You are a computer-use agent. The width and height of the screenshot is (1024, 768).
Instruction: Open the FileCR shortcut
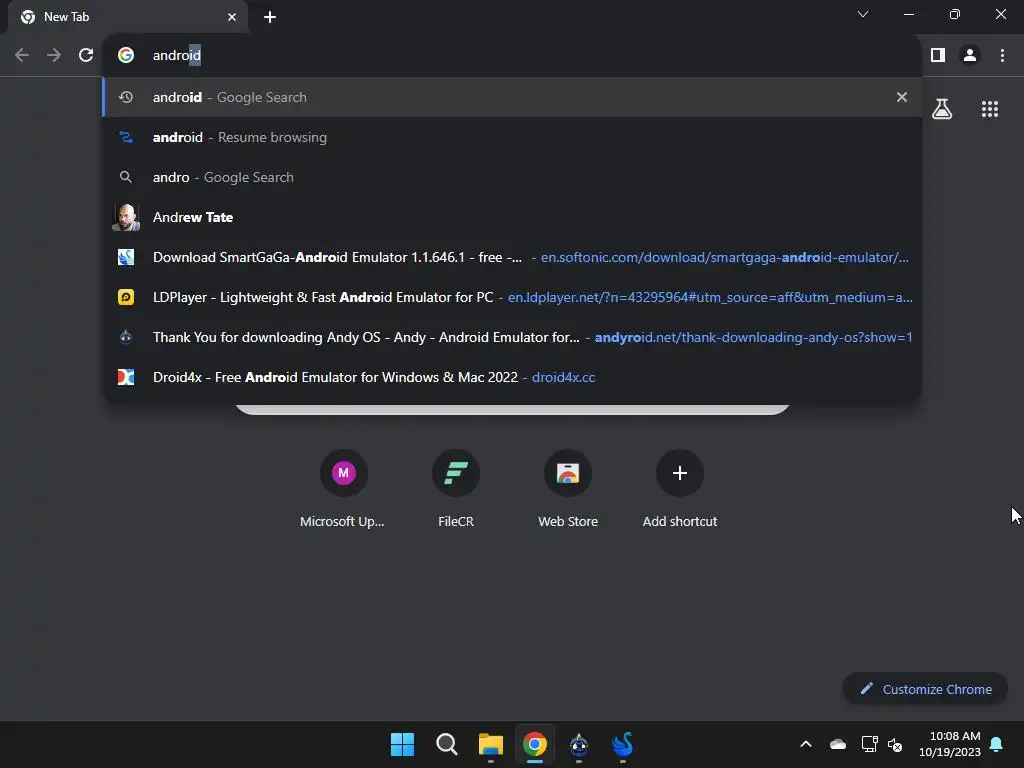(x=456, y=488)
